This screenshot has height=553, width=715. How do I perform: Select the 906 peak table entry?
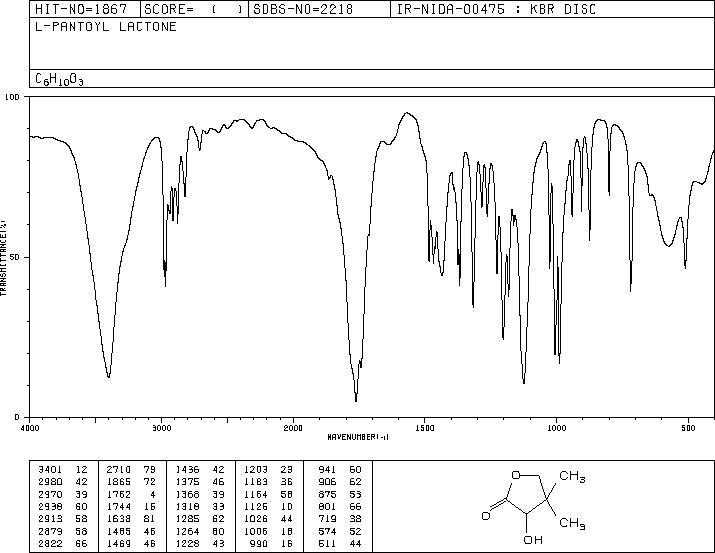pyautogui.click(x=340, y=482)
